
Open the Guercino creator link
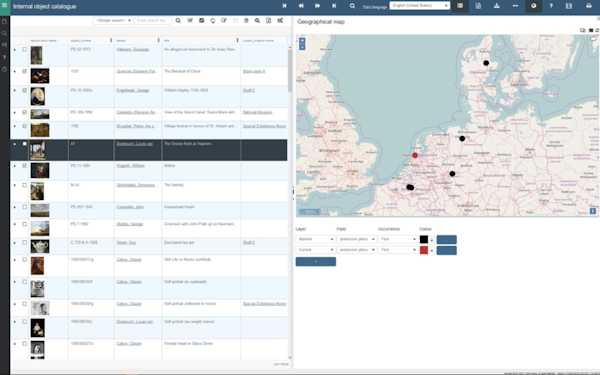click(x=137, y=71)
